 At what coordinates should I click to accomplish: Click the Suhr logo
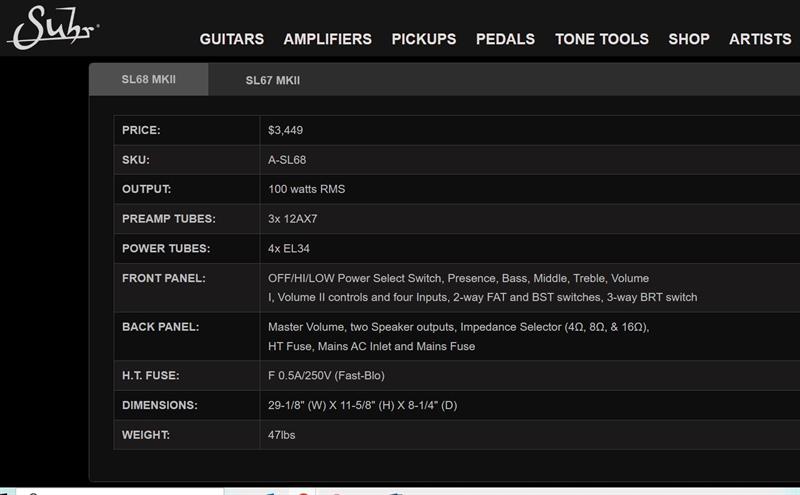tap(52, 27)
